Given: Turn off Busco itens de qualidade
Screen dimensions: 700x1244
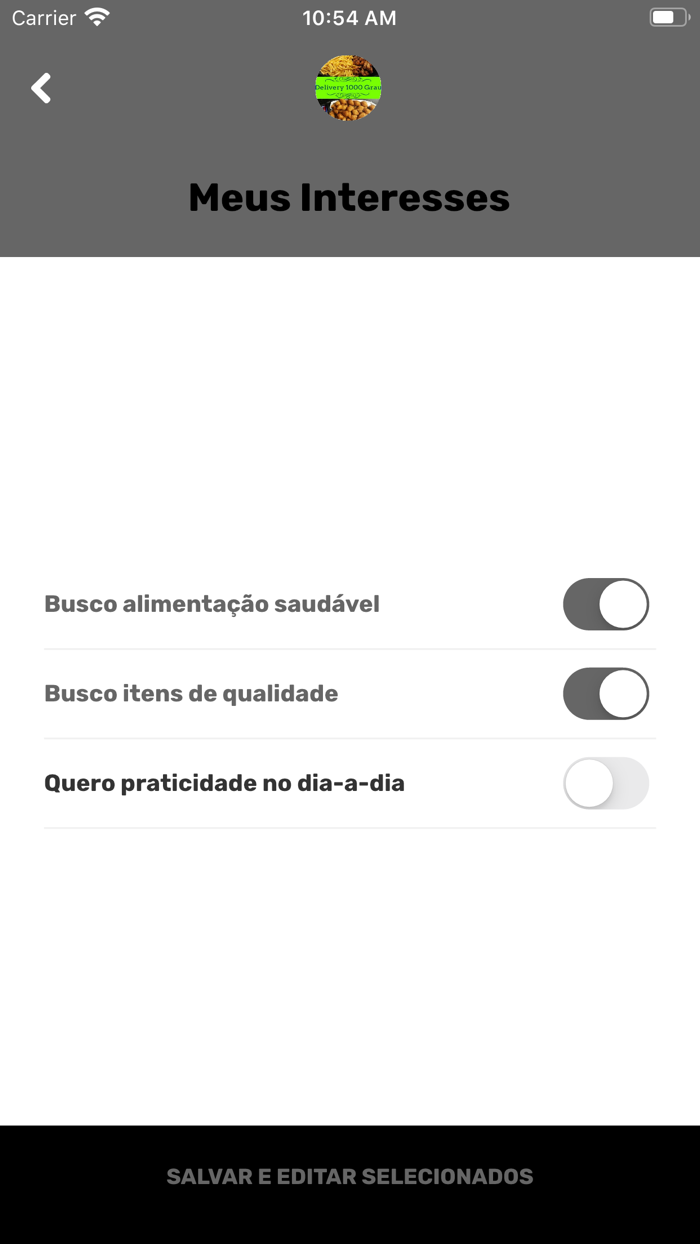Looking at the screenshot, I should (x=606, y=694).
